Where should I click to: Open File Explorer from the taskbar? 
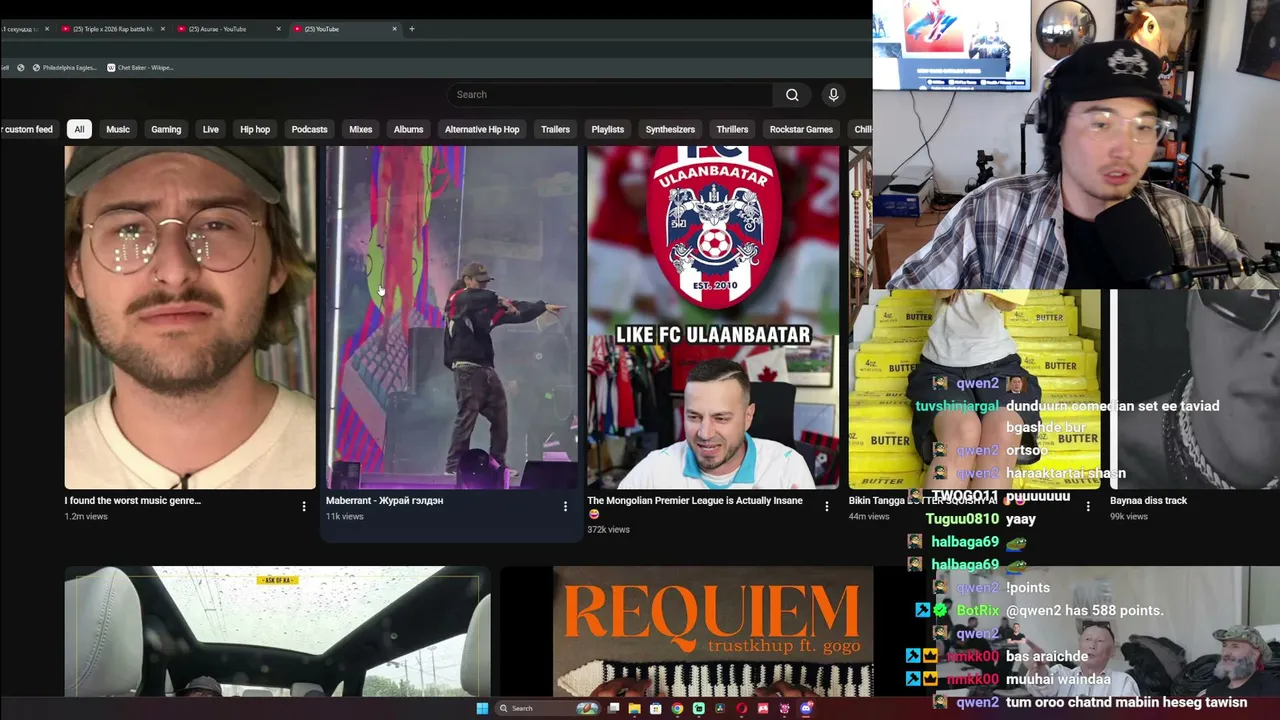634,708
